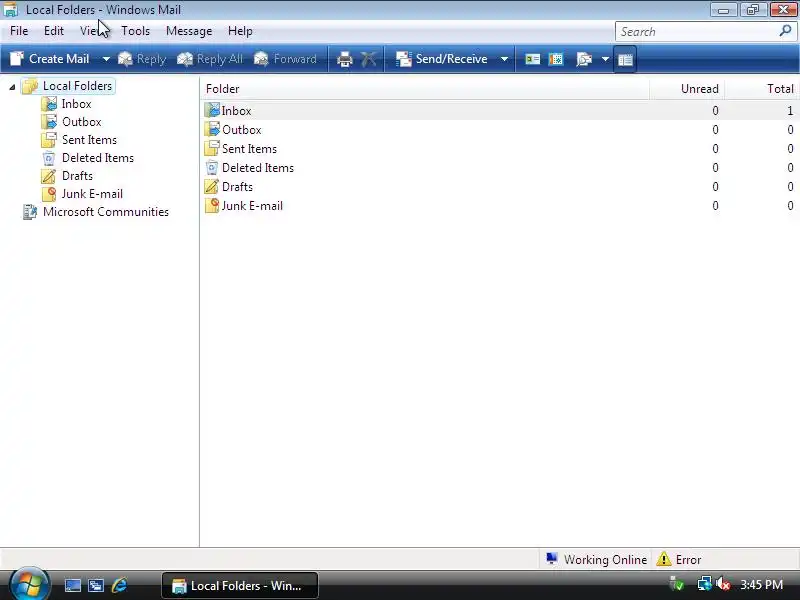800x600 pixels.
Task: Click the network tray icon
Action: pos(704,584)
